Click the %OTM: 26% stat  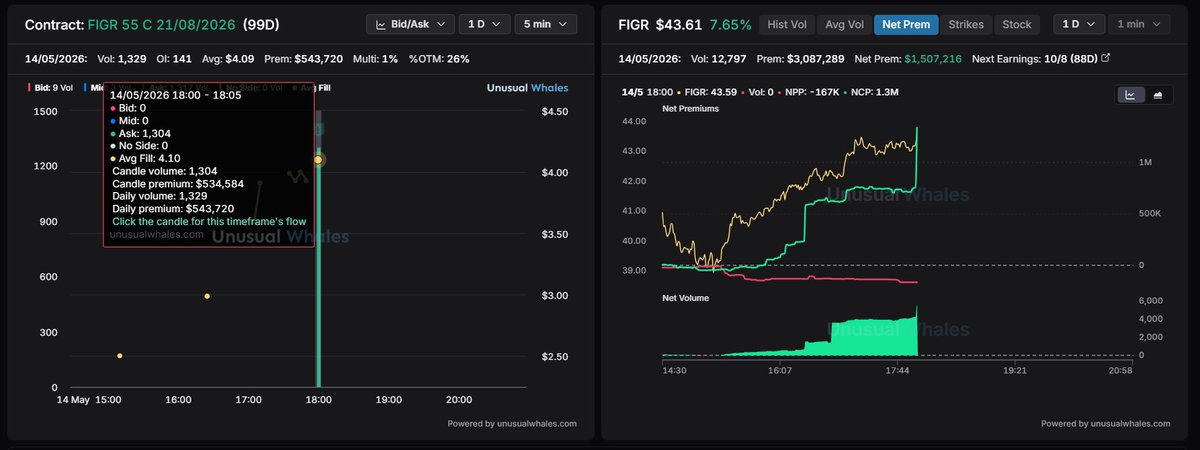(x=440, y=59)
